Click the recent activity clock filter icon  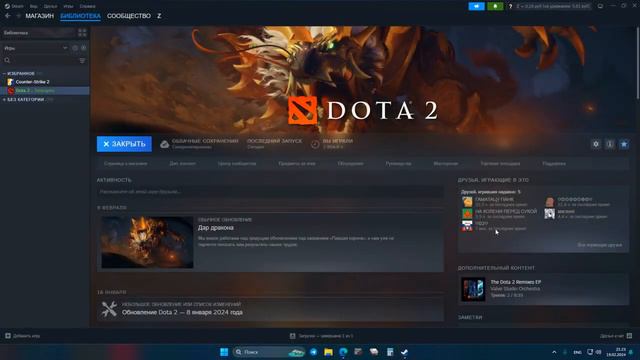click(75, 48)
